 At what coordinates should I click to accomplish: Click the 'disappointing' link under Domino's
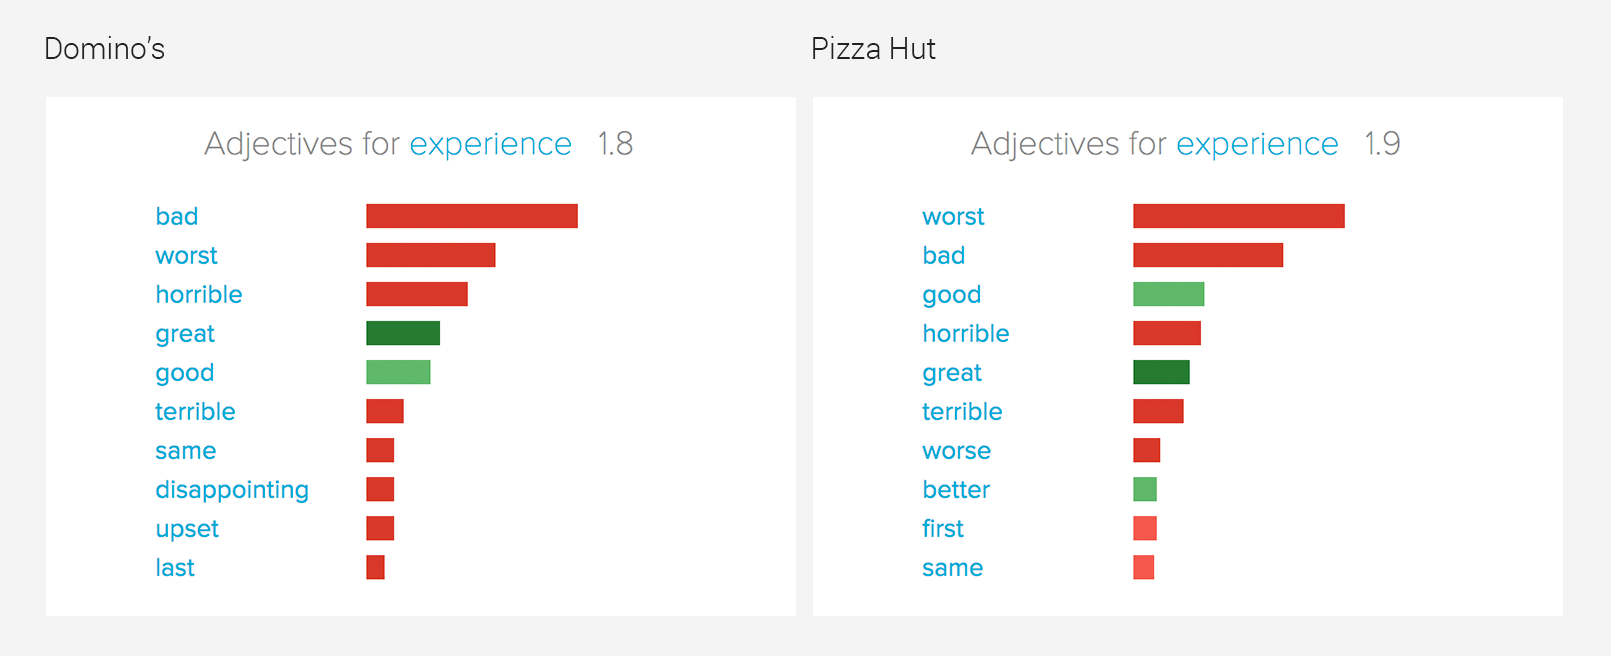232,490
